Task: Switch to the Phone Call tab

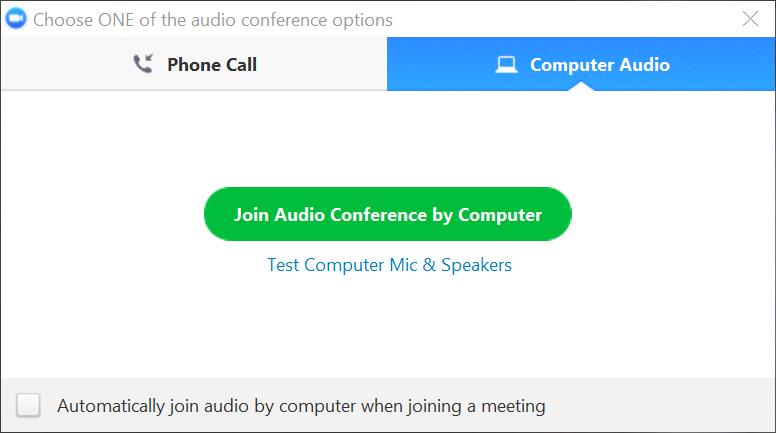Action: pyautogui.click(x=194, y=65)
